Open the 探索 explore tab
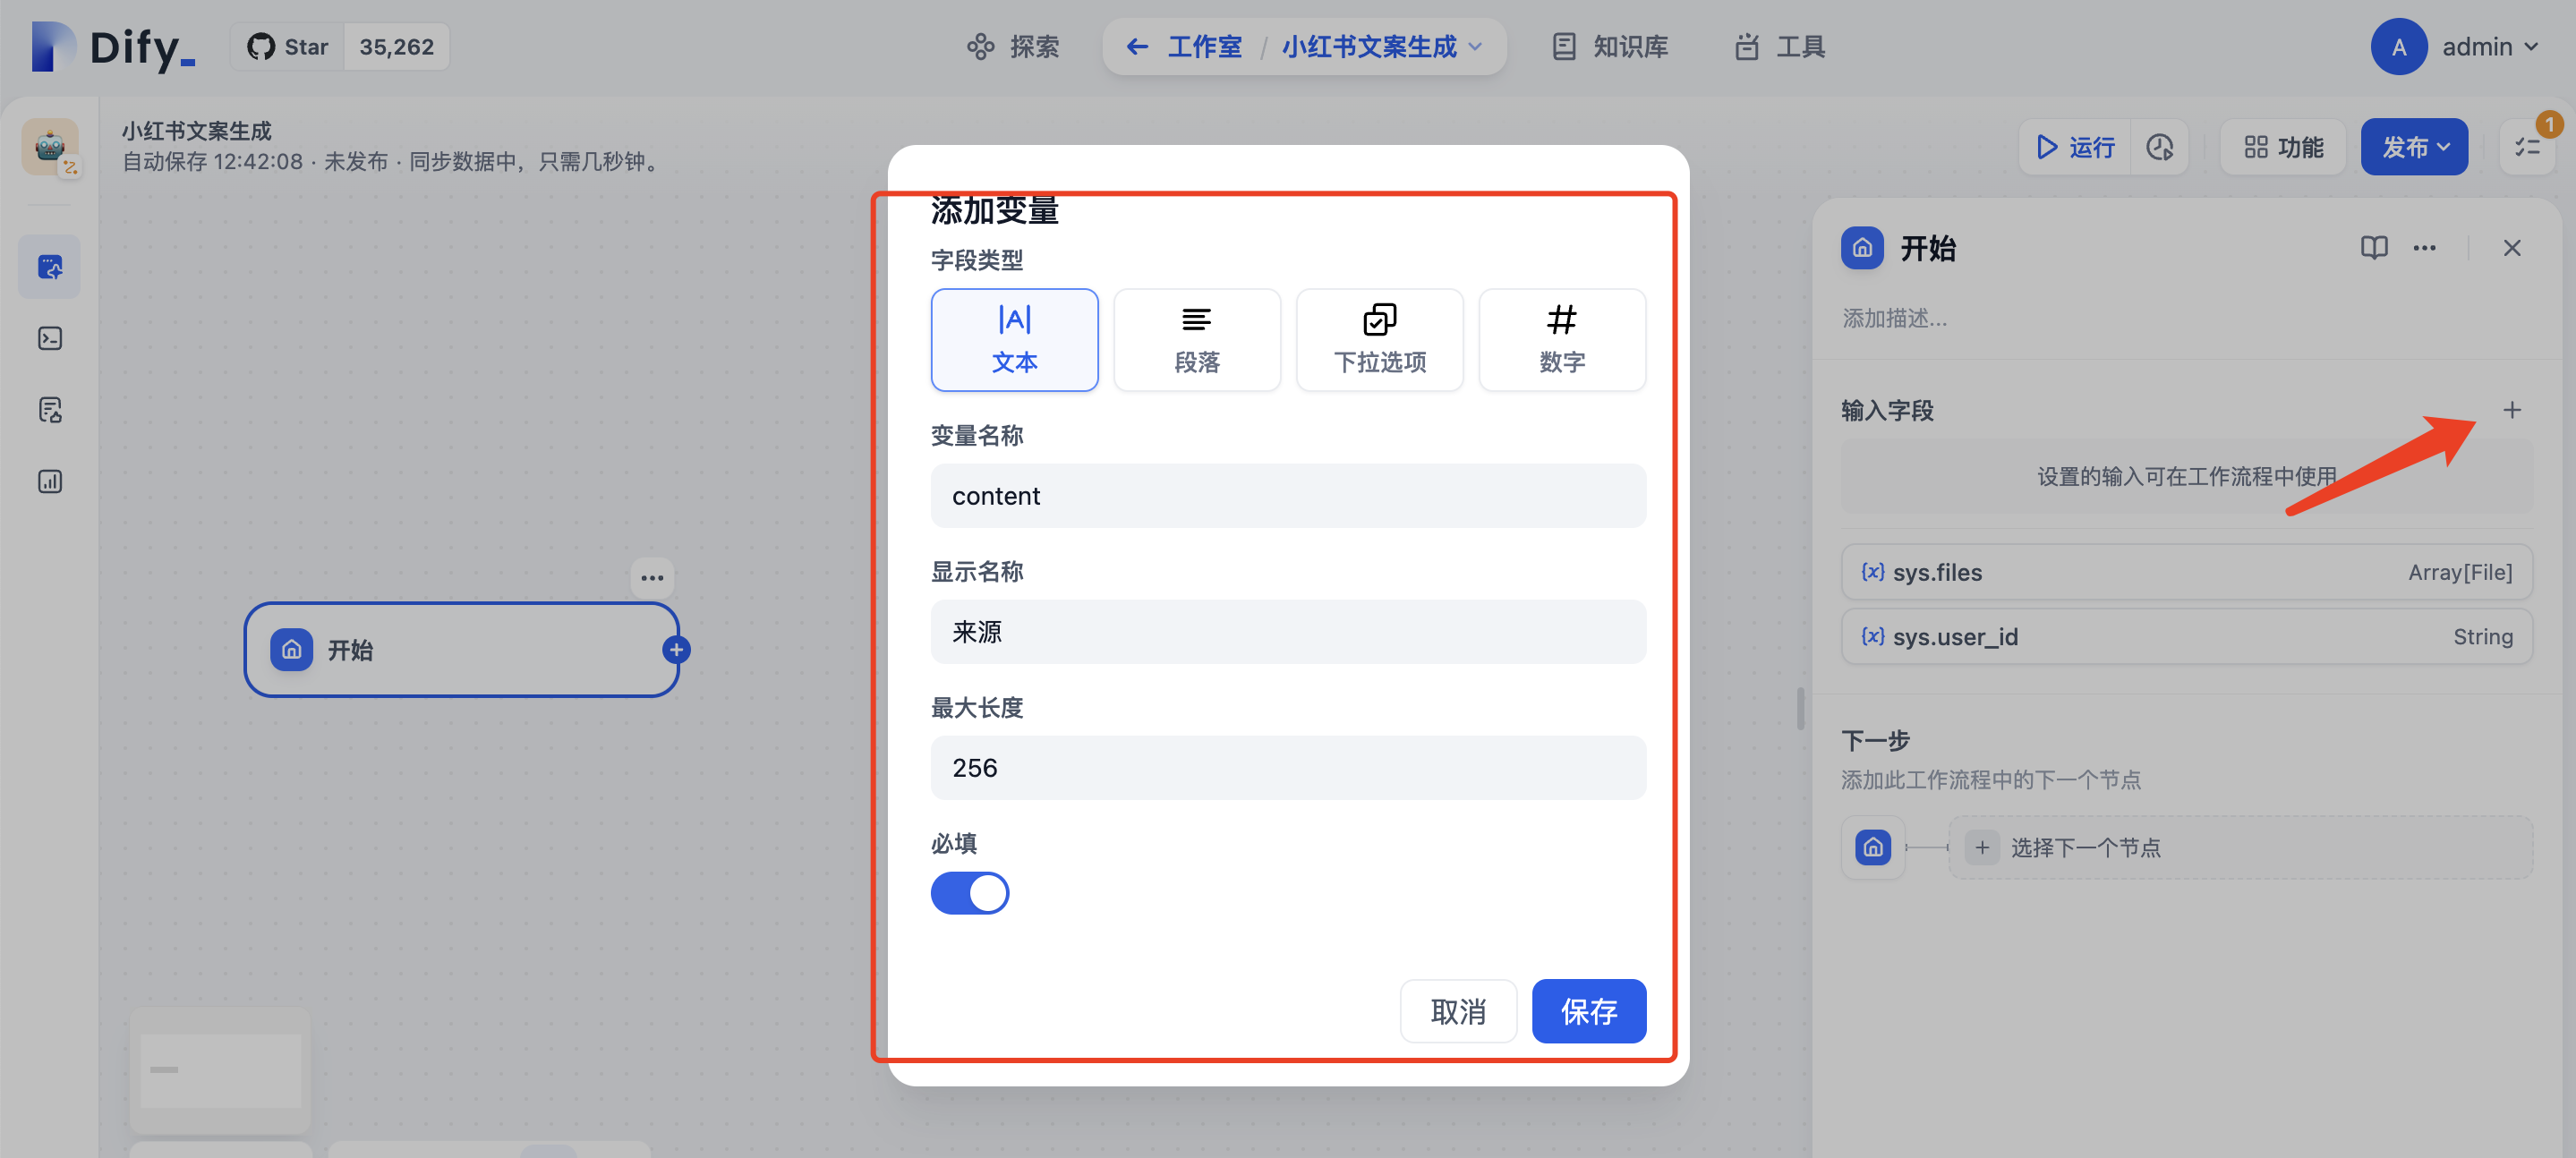 tap(1013, 47)
